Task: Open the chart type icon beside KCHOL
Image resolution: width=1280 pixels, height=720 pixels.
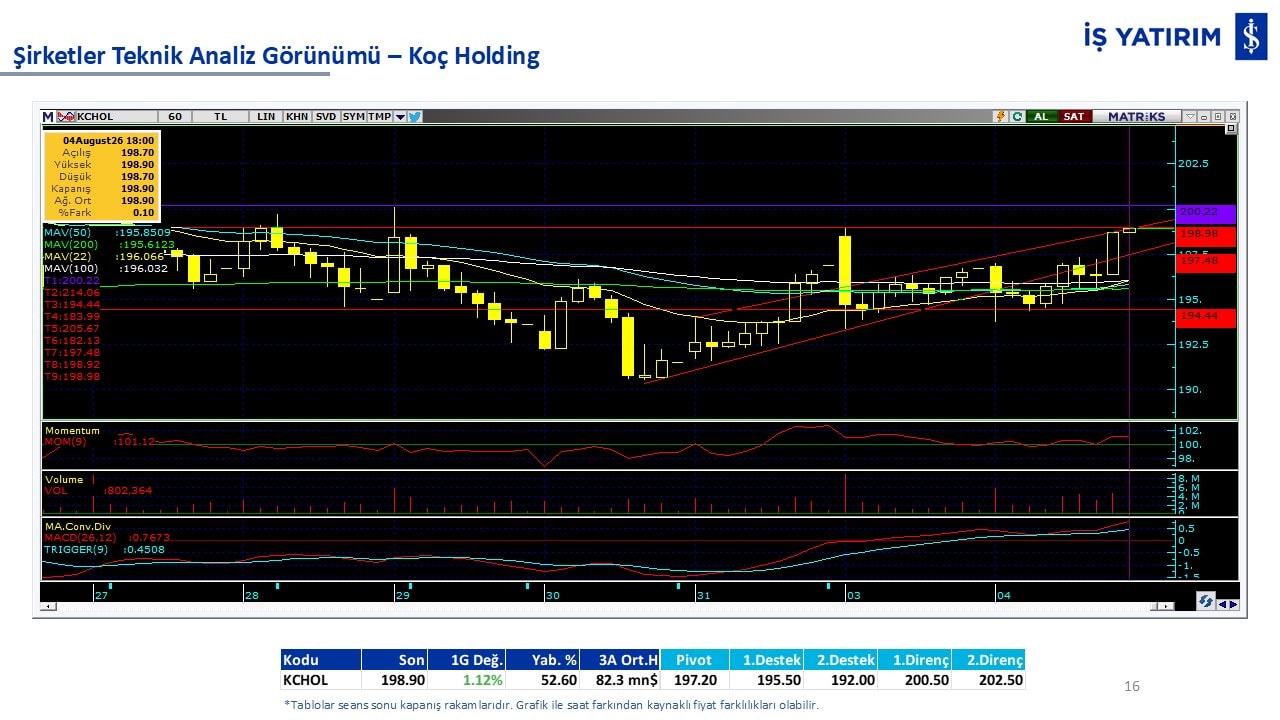Action: point(66,116)
